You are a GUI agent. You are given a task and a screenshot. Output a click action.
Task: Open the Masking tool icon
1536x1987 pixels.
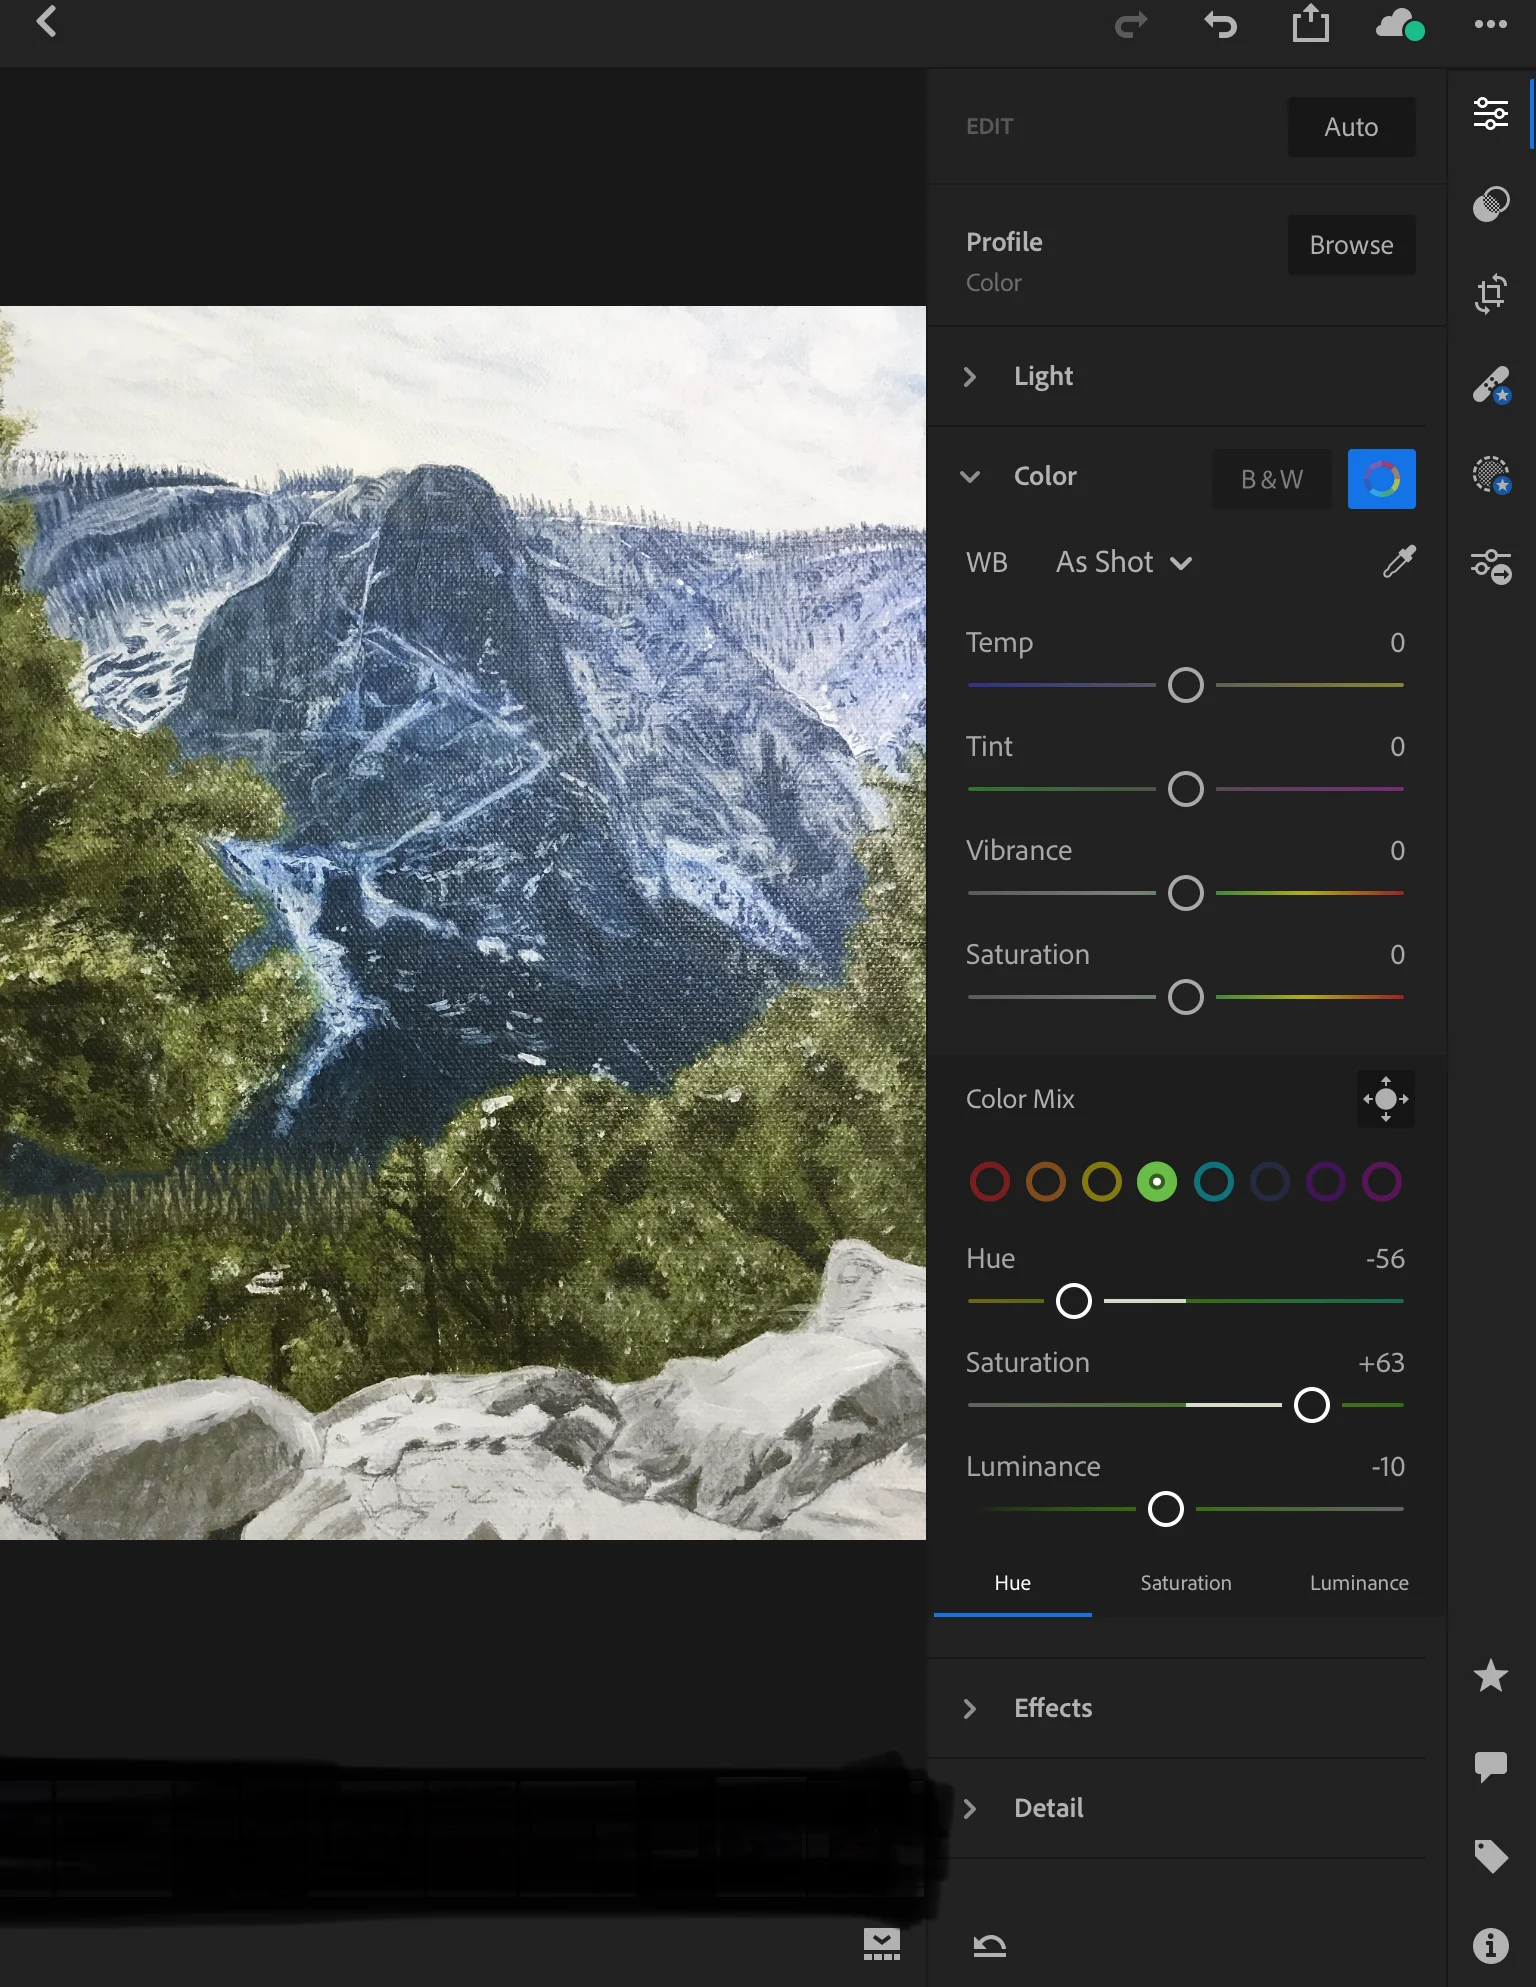[1490, 475]
